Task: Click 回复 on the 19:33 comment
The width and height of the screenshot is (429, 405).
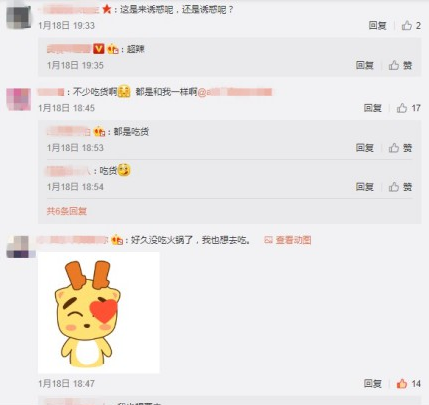Action: (x=377, y=25)
